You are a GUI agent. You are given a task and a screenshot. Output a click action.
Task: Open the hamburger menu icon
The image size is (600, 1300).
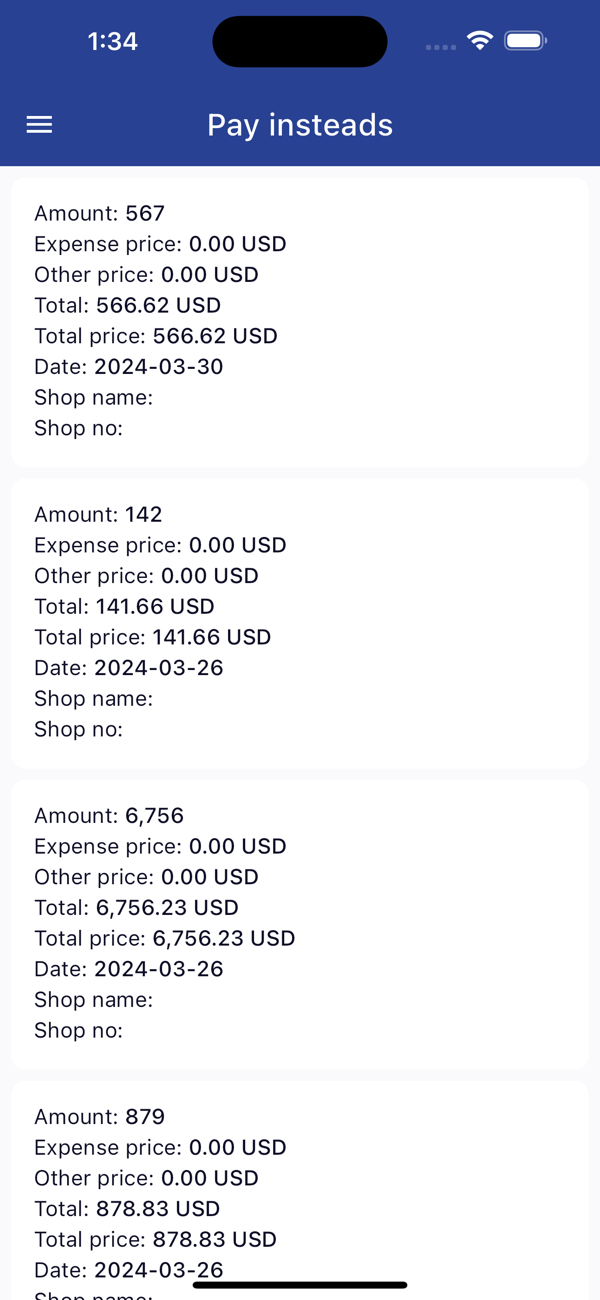coord(39,124)
